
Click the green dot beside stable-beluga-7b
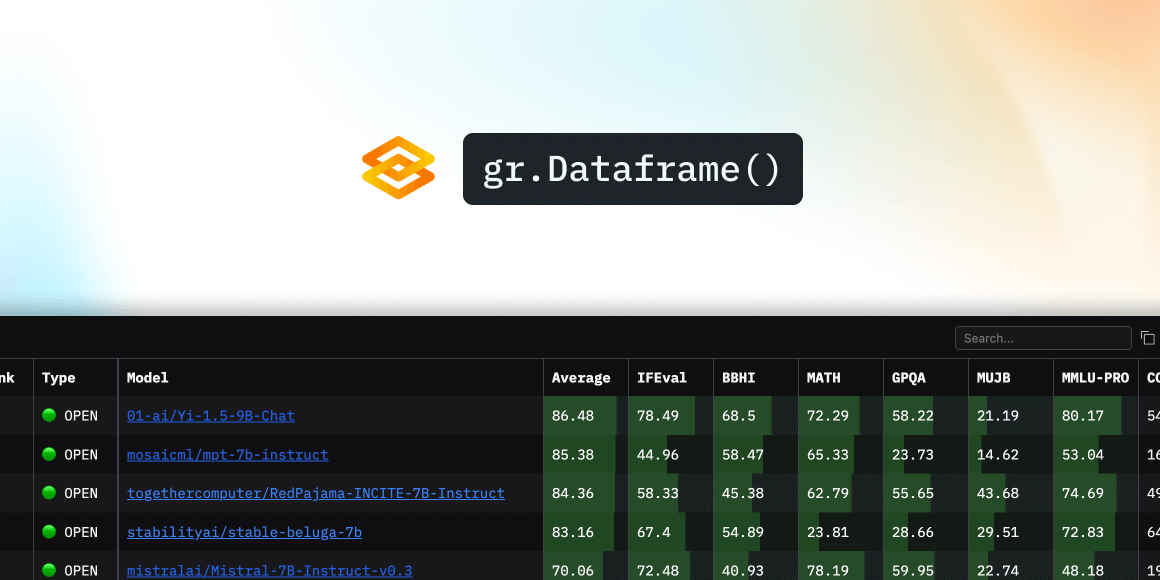[50, 532]
